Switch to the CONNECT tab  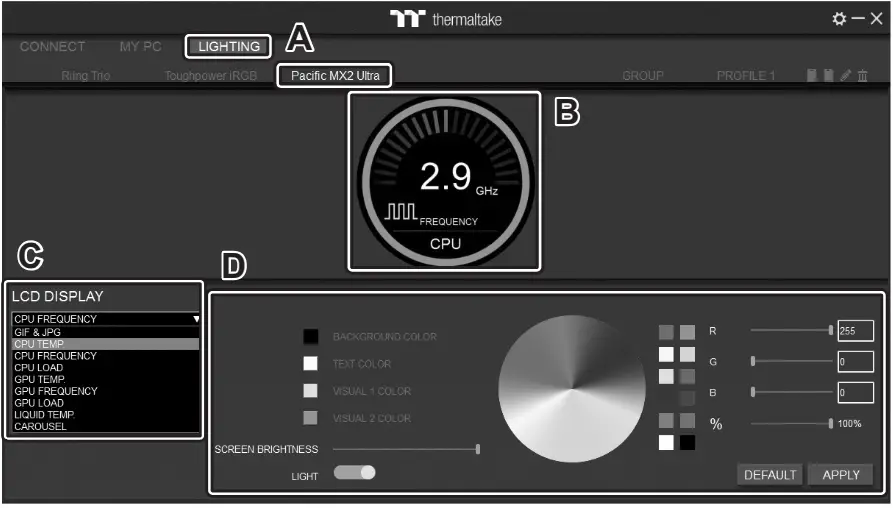tap(52, 47)
